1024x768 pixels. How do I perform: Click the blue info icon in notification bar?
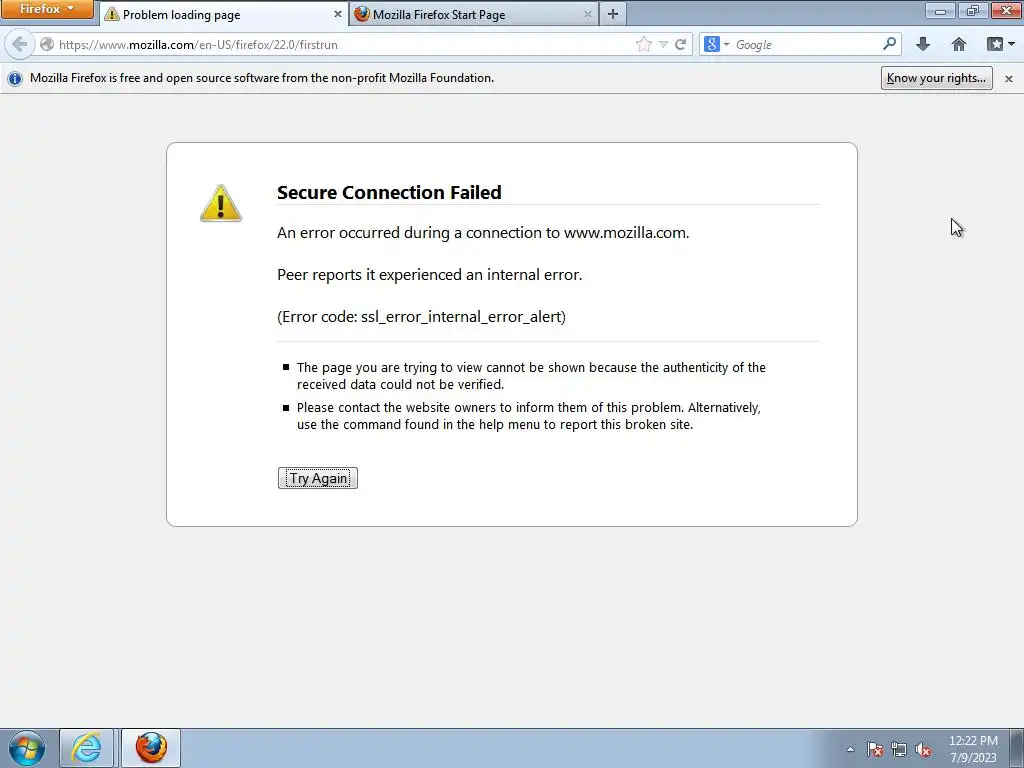coord(15,78)
